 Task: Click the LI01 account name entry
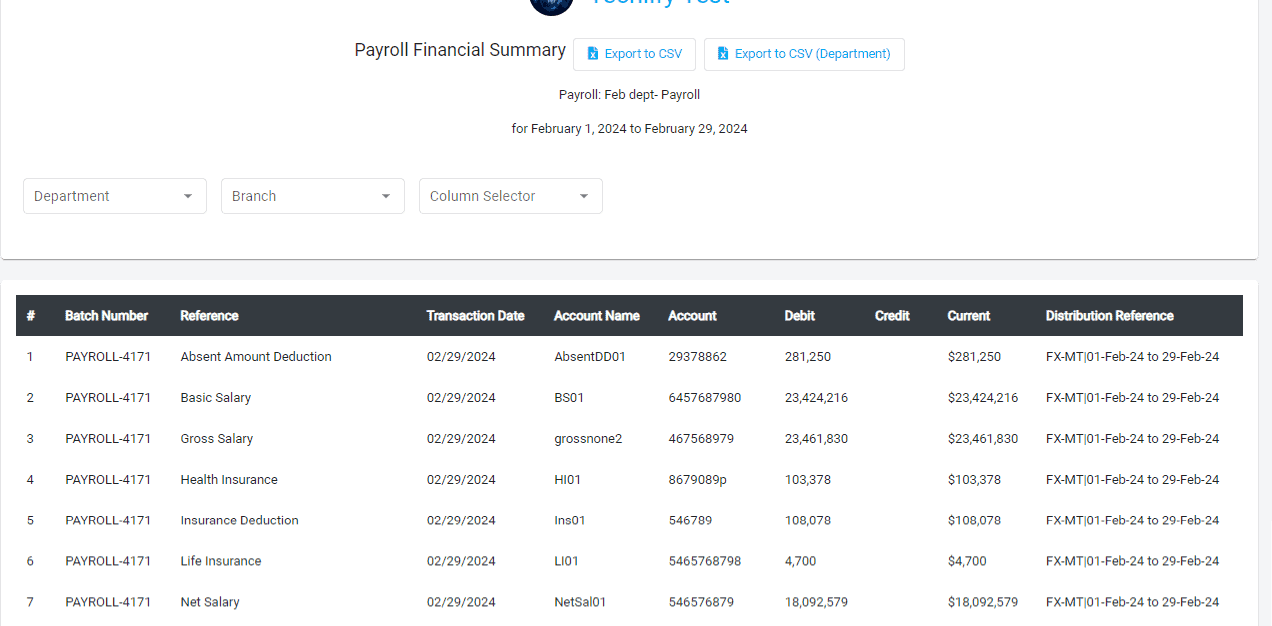click(x=566, y=561)
